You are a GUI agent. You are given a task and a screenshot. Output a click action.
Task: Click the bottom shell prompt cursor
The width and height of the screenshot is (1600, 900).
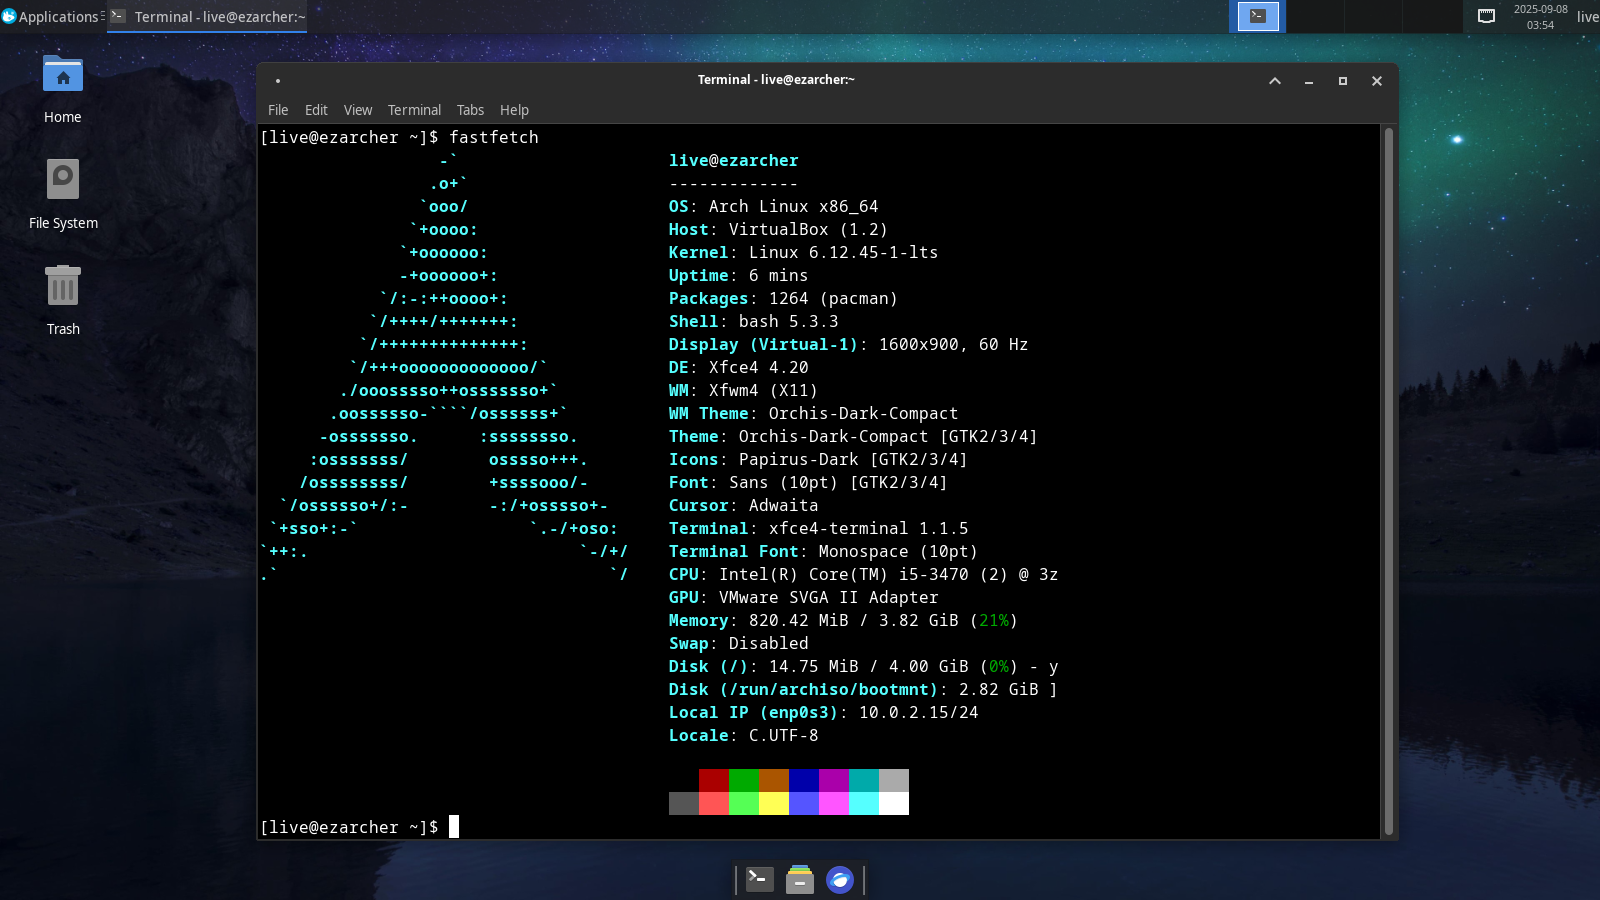454,826
